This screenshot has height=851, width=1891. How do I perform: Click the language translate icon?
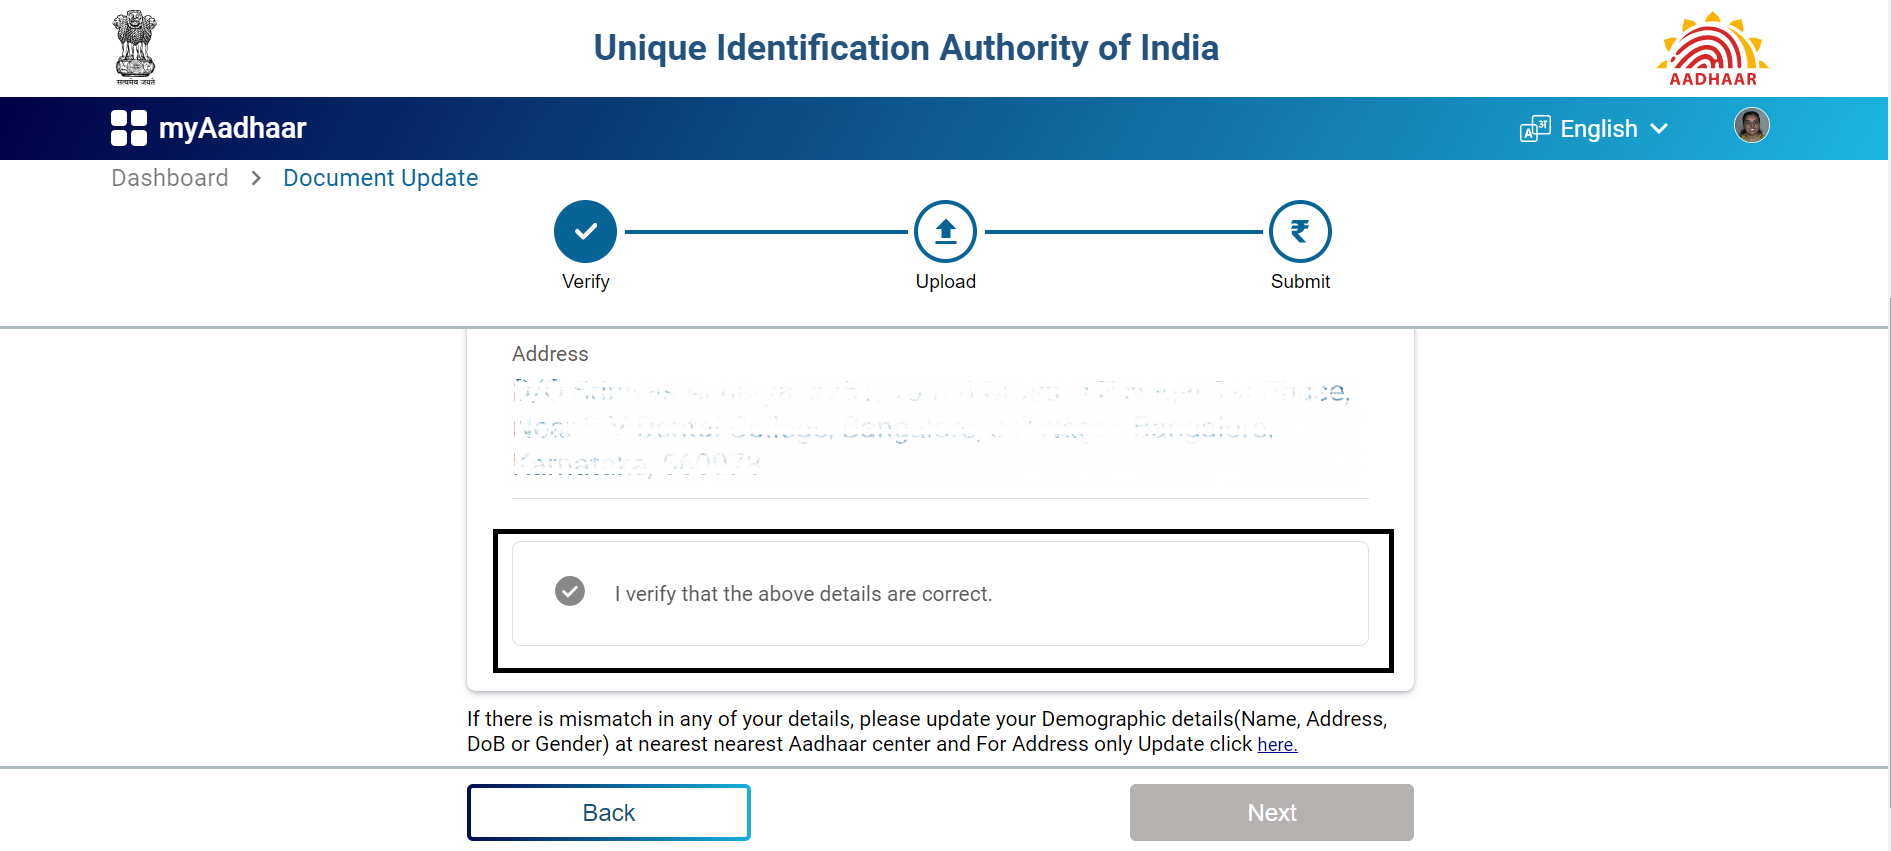tap(1533, 128)
